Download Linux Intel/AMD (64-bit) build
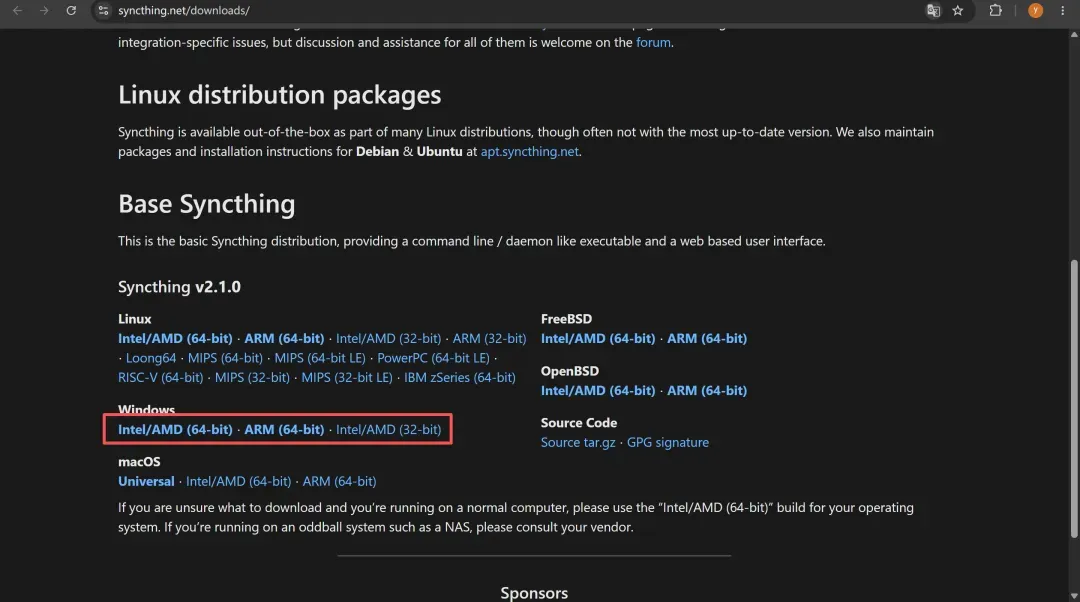1080x602 pixels. pos(175,338)
